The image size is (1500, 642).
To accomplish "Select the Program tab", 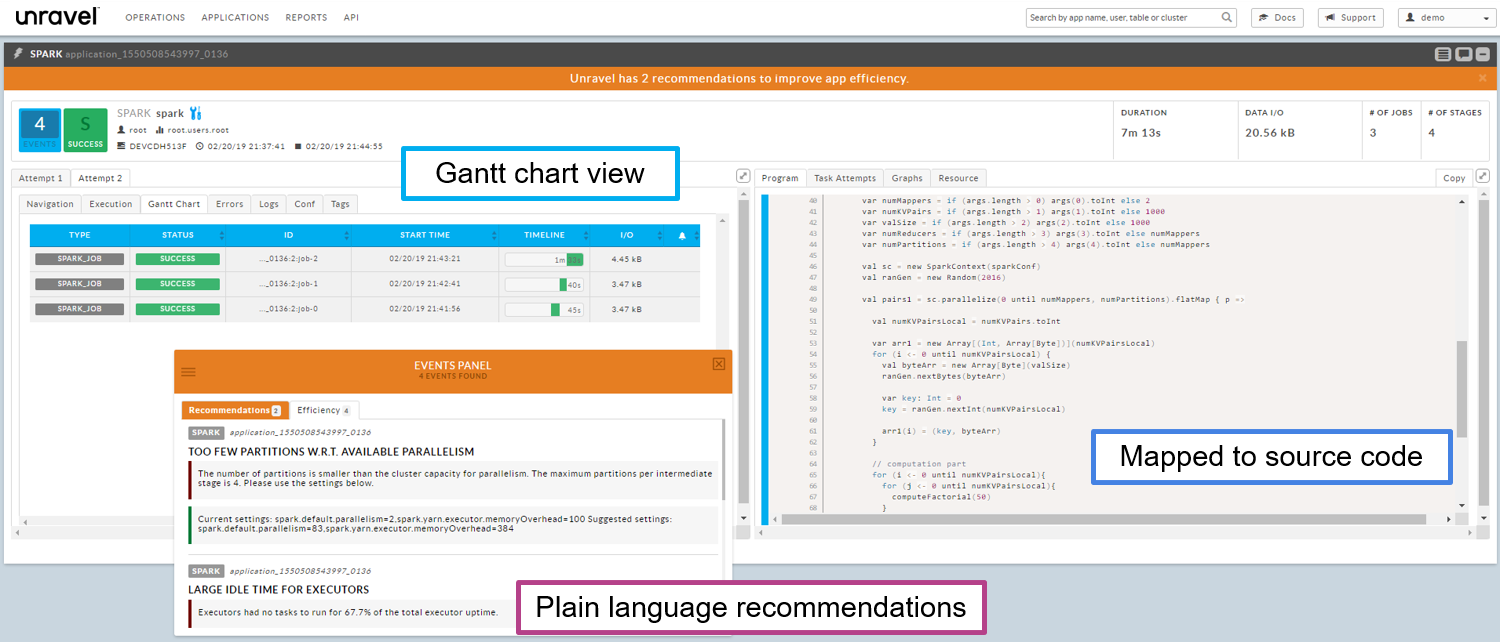I will 780,178.
